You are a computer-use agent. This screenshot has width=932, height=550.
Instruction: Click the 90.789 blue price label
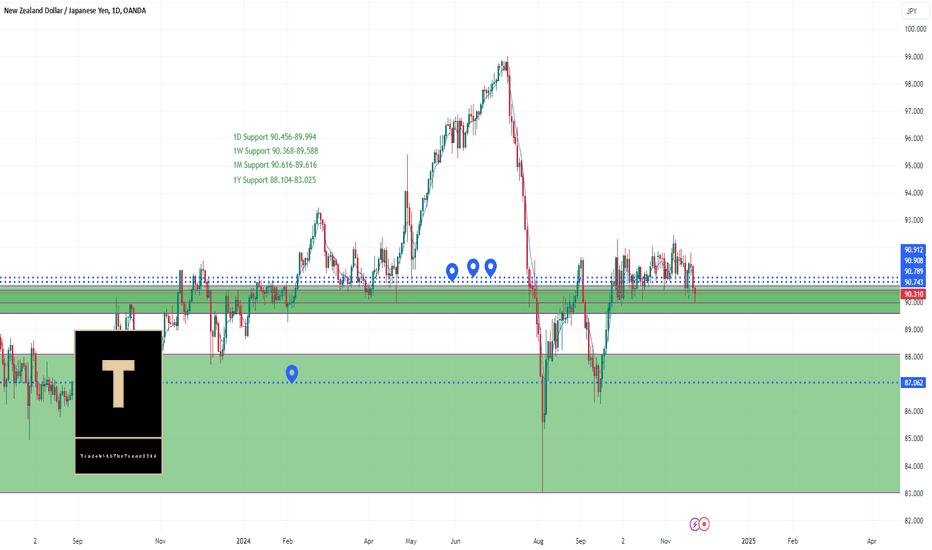click(x=914, y=271)
